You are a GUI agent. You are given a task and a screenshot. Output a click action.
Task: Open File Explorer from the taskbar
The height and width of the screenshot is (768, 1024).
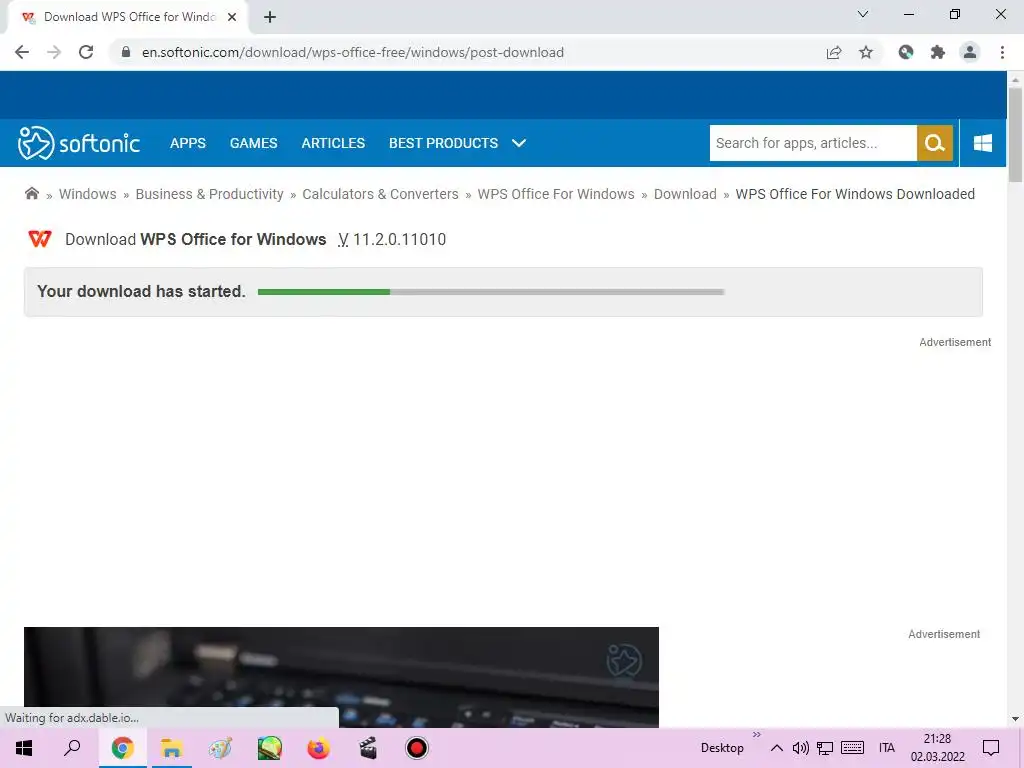[171, 748]
